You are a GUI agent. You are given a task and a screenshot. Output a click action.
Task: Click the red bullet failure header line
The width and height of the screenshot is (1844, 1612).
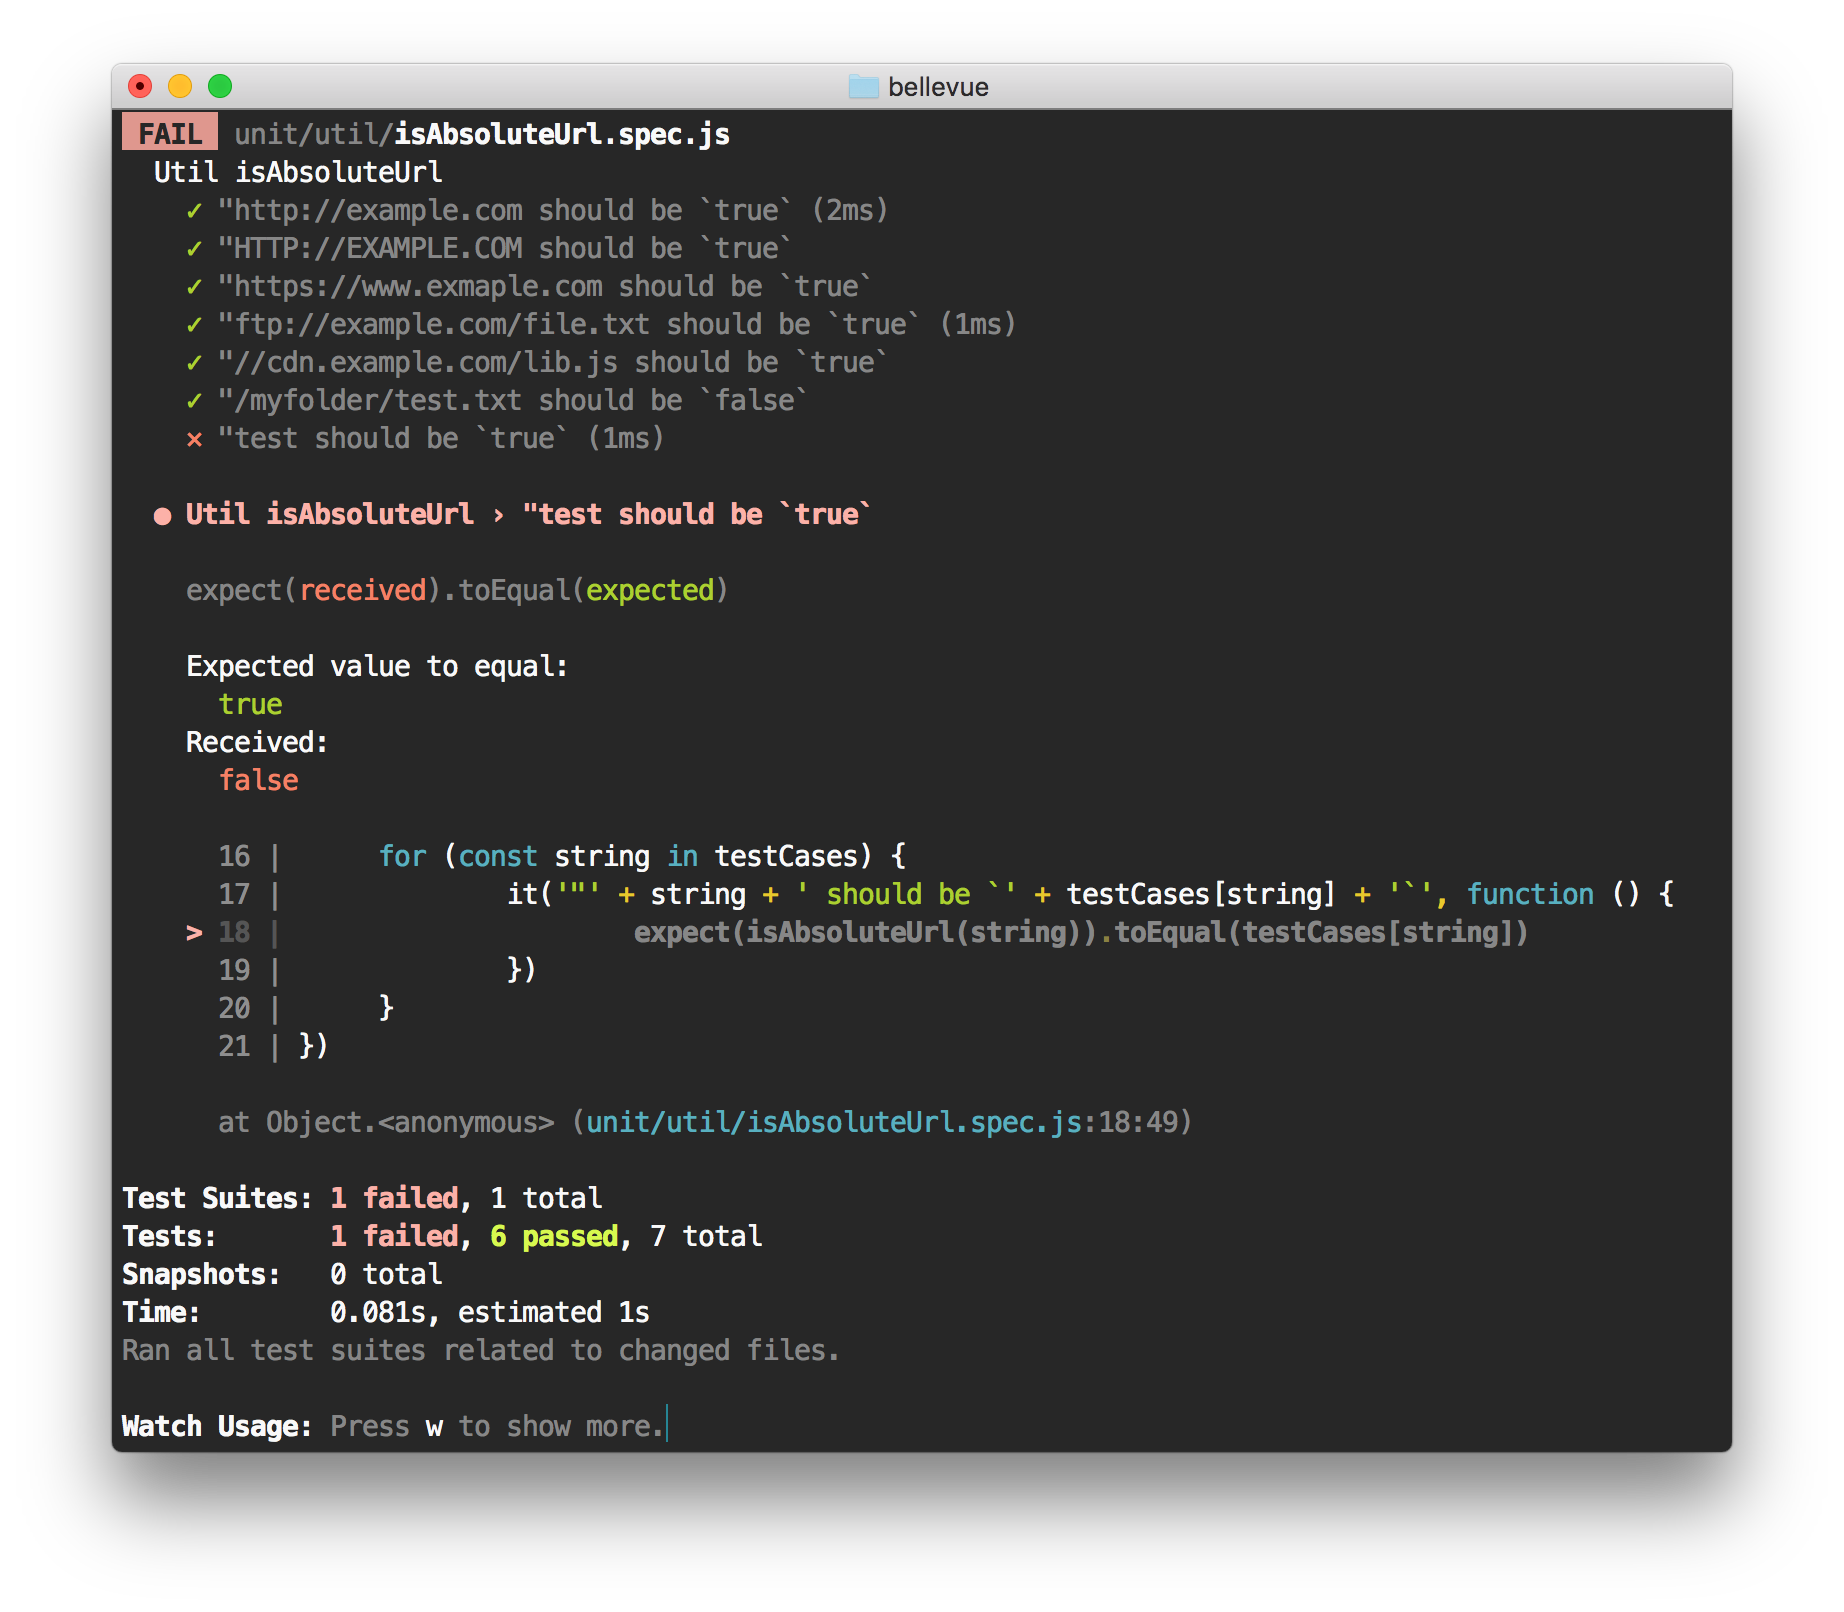pos(512,514)
